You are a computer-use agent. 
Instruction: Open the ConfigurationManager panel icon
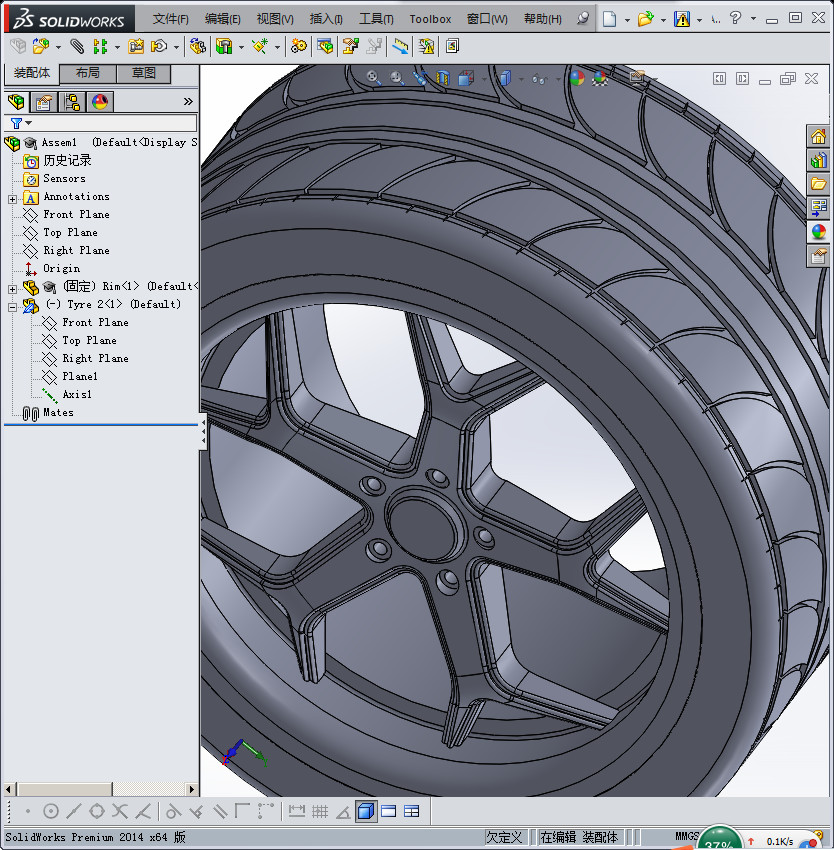tap(71, 101)
